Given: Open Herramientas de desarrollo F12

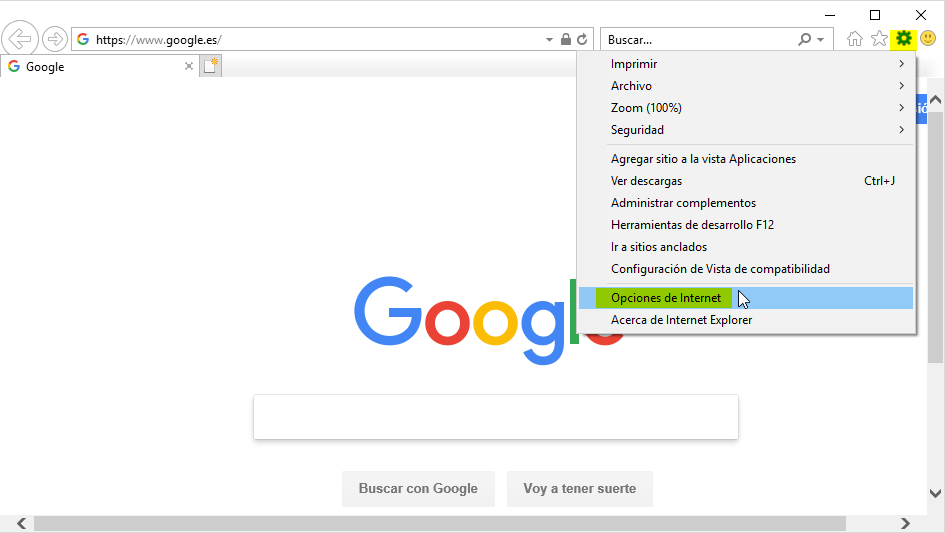Looking at the screenshot, I should coord(746,225).
